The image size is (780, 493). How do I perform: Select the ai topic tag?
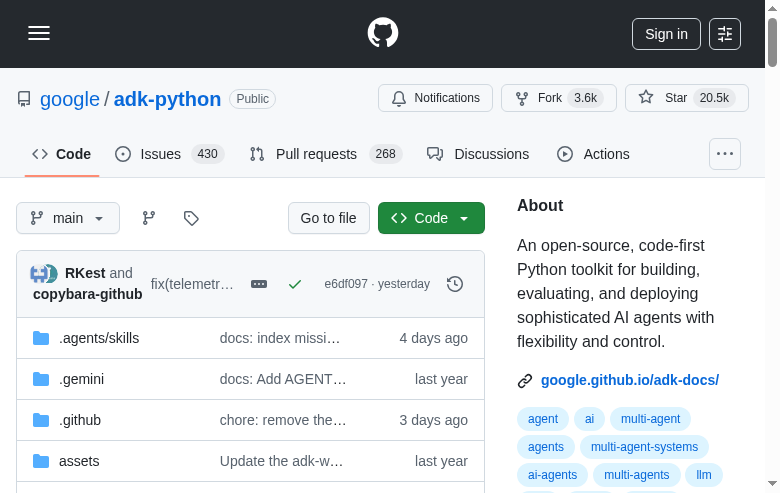[589, 419]
